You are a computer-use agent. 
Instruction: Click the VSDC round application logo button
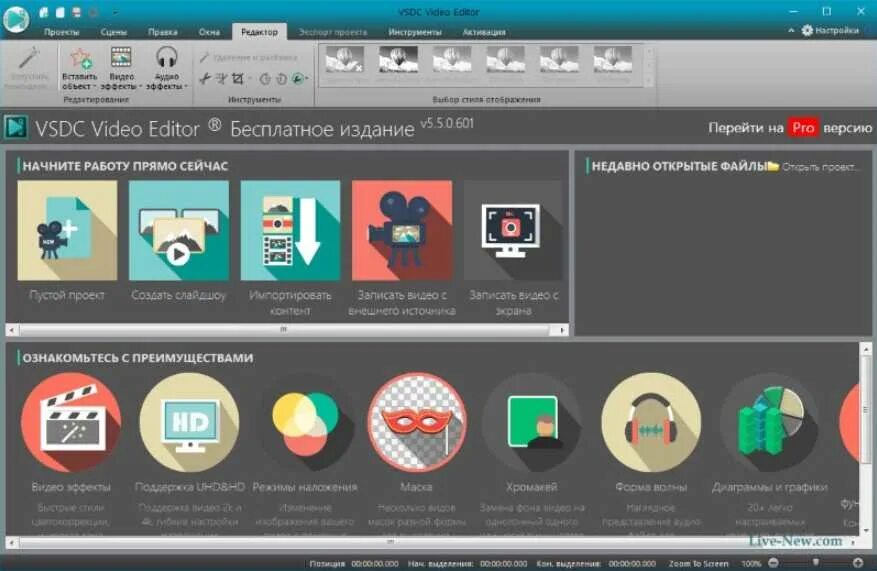tap(16, 19)
